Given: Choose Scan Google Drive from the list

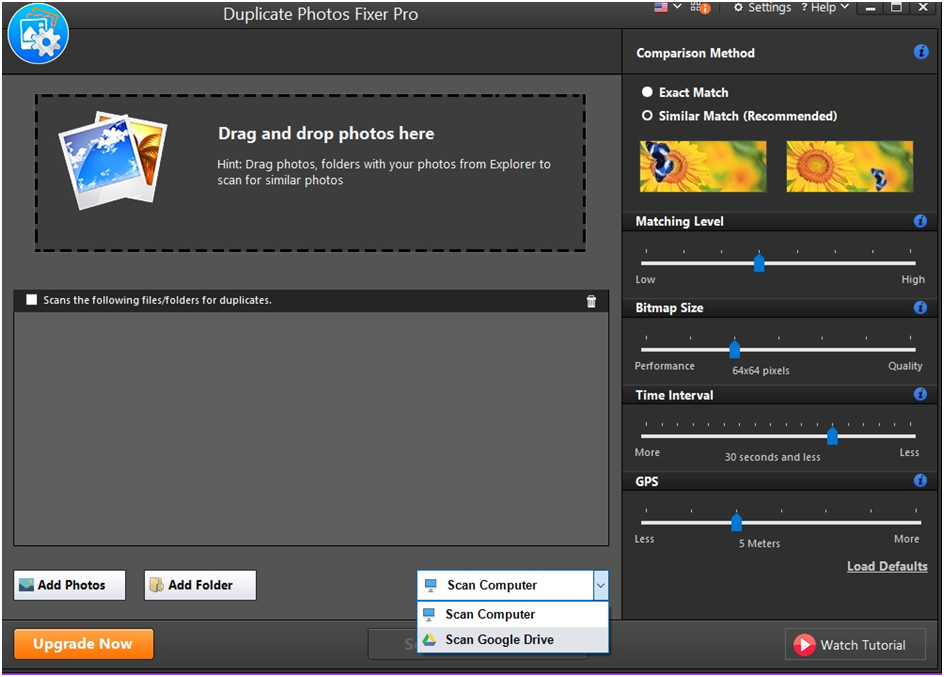Looking at the screenshot, I should click(513, 640).
